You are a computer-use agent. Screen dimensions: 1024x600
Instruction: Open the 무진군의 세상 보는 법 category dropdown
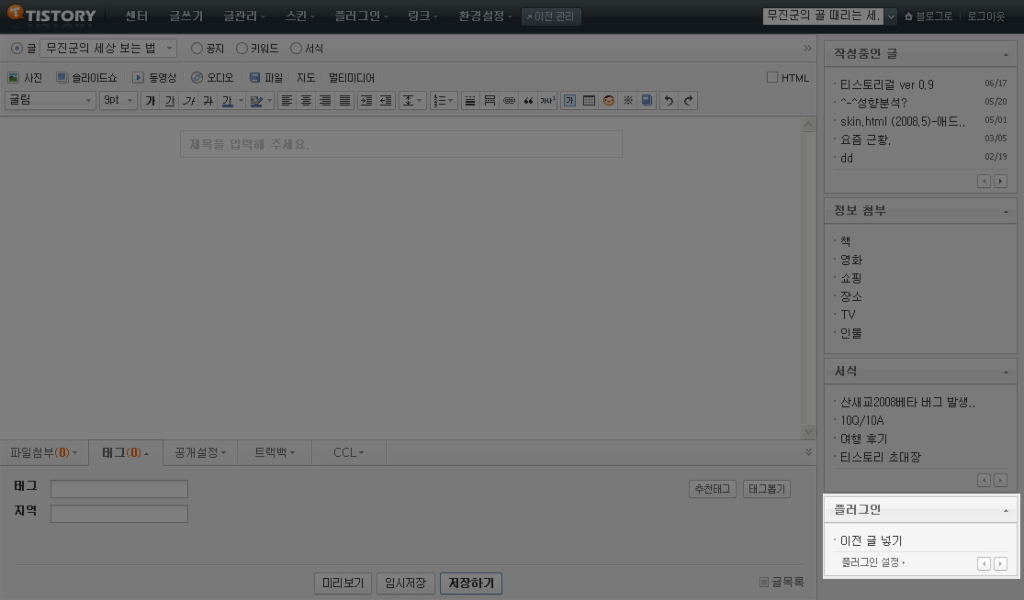[x=108, y=48]
